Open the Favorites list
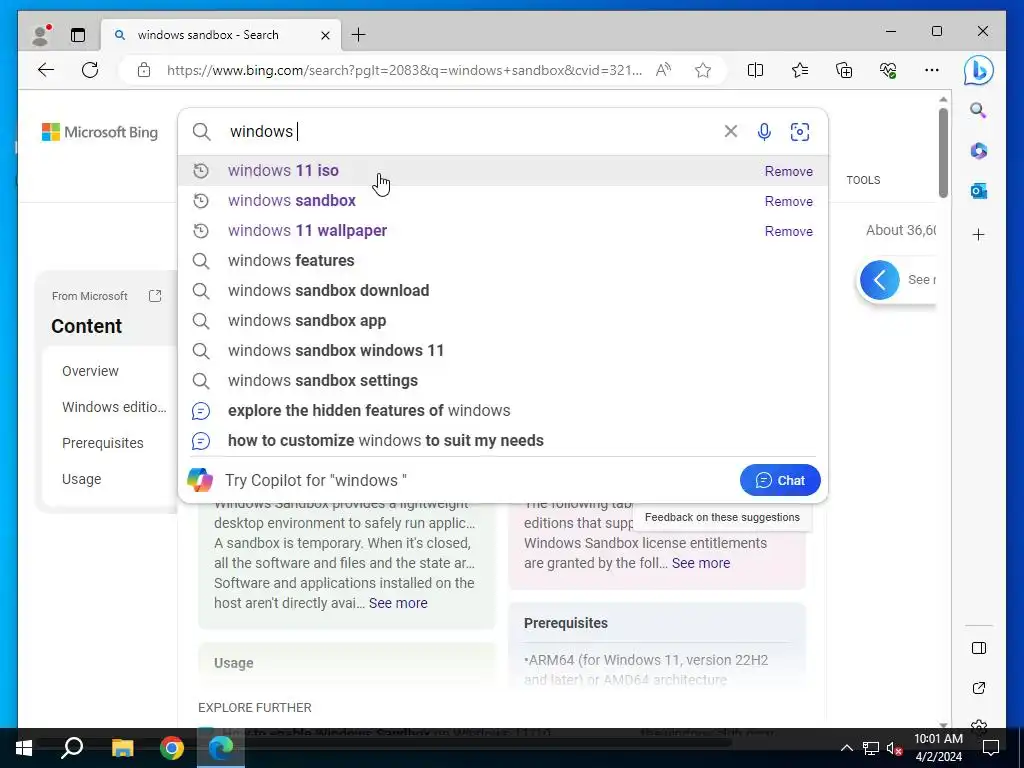This screenshot has width=1024, height=768. (799, 70)
